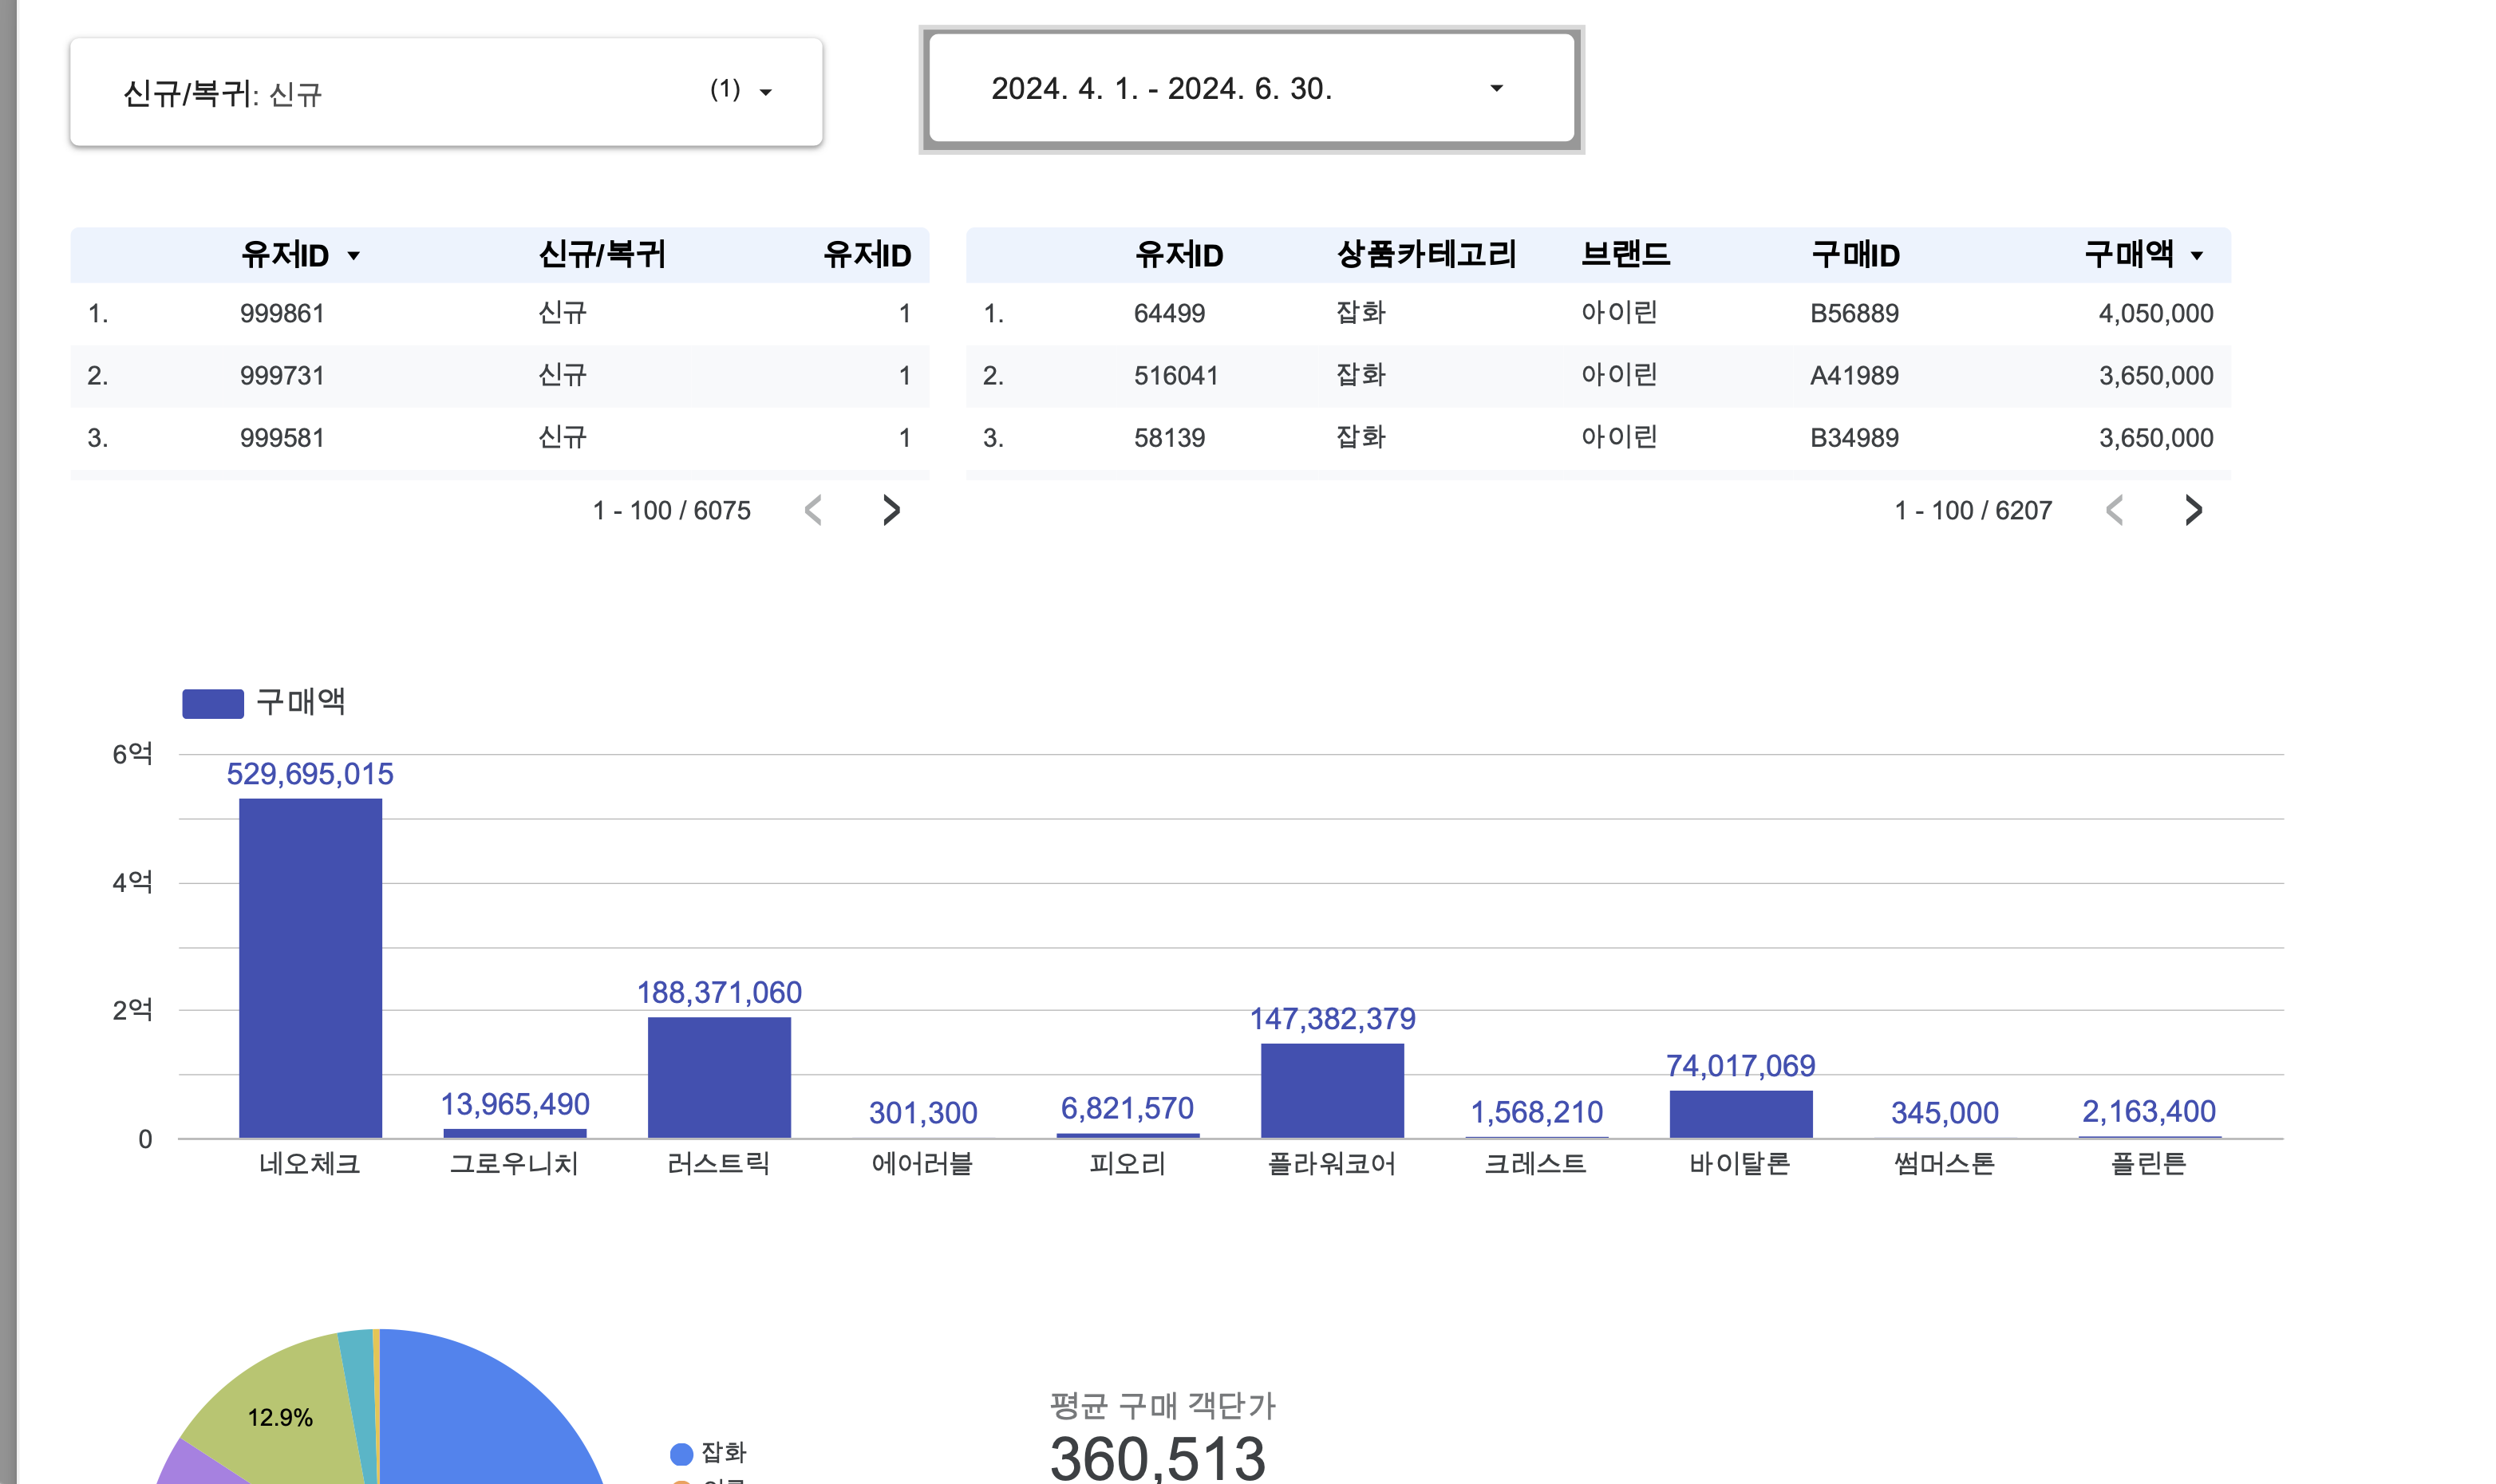This screenshot has width=2496, height=1484.
Task: Click the 바이탈론 bar in the chart
Action: (1741, 1114)
